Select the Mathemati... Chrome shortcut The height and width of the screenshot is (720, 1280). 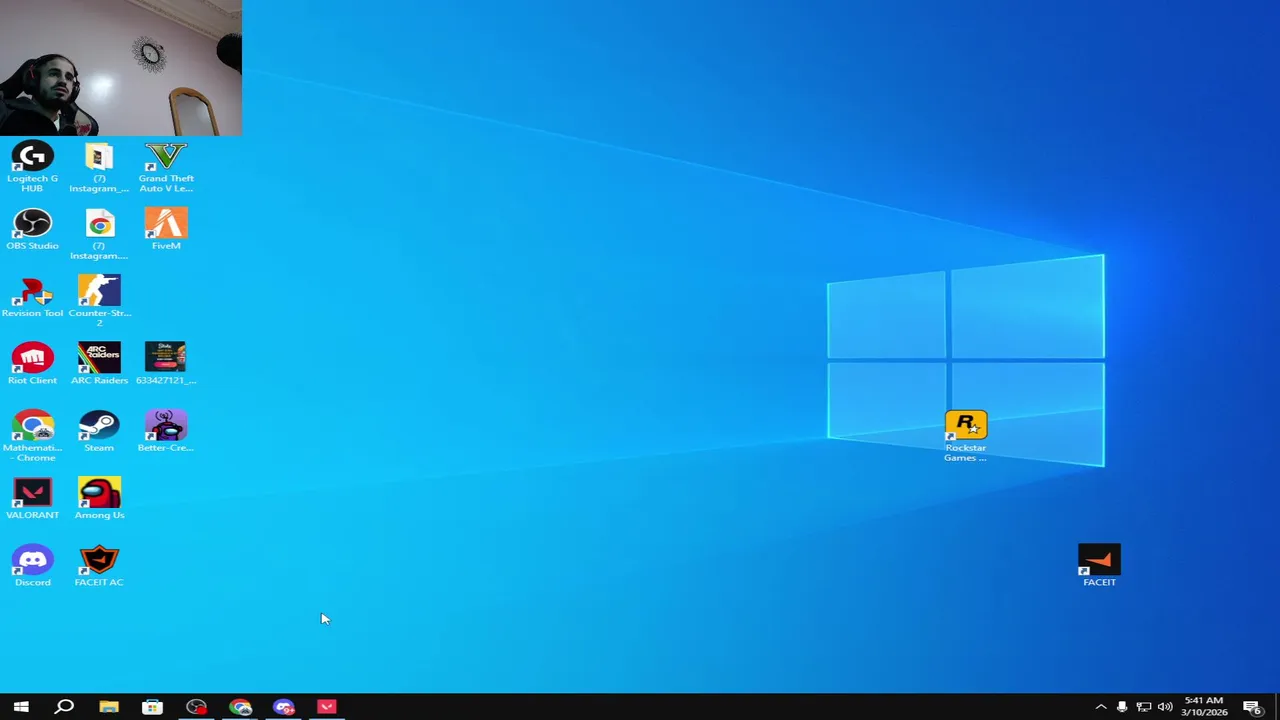pos(32,436)
